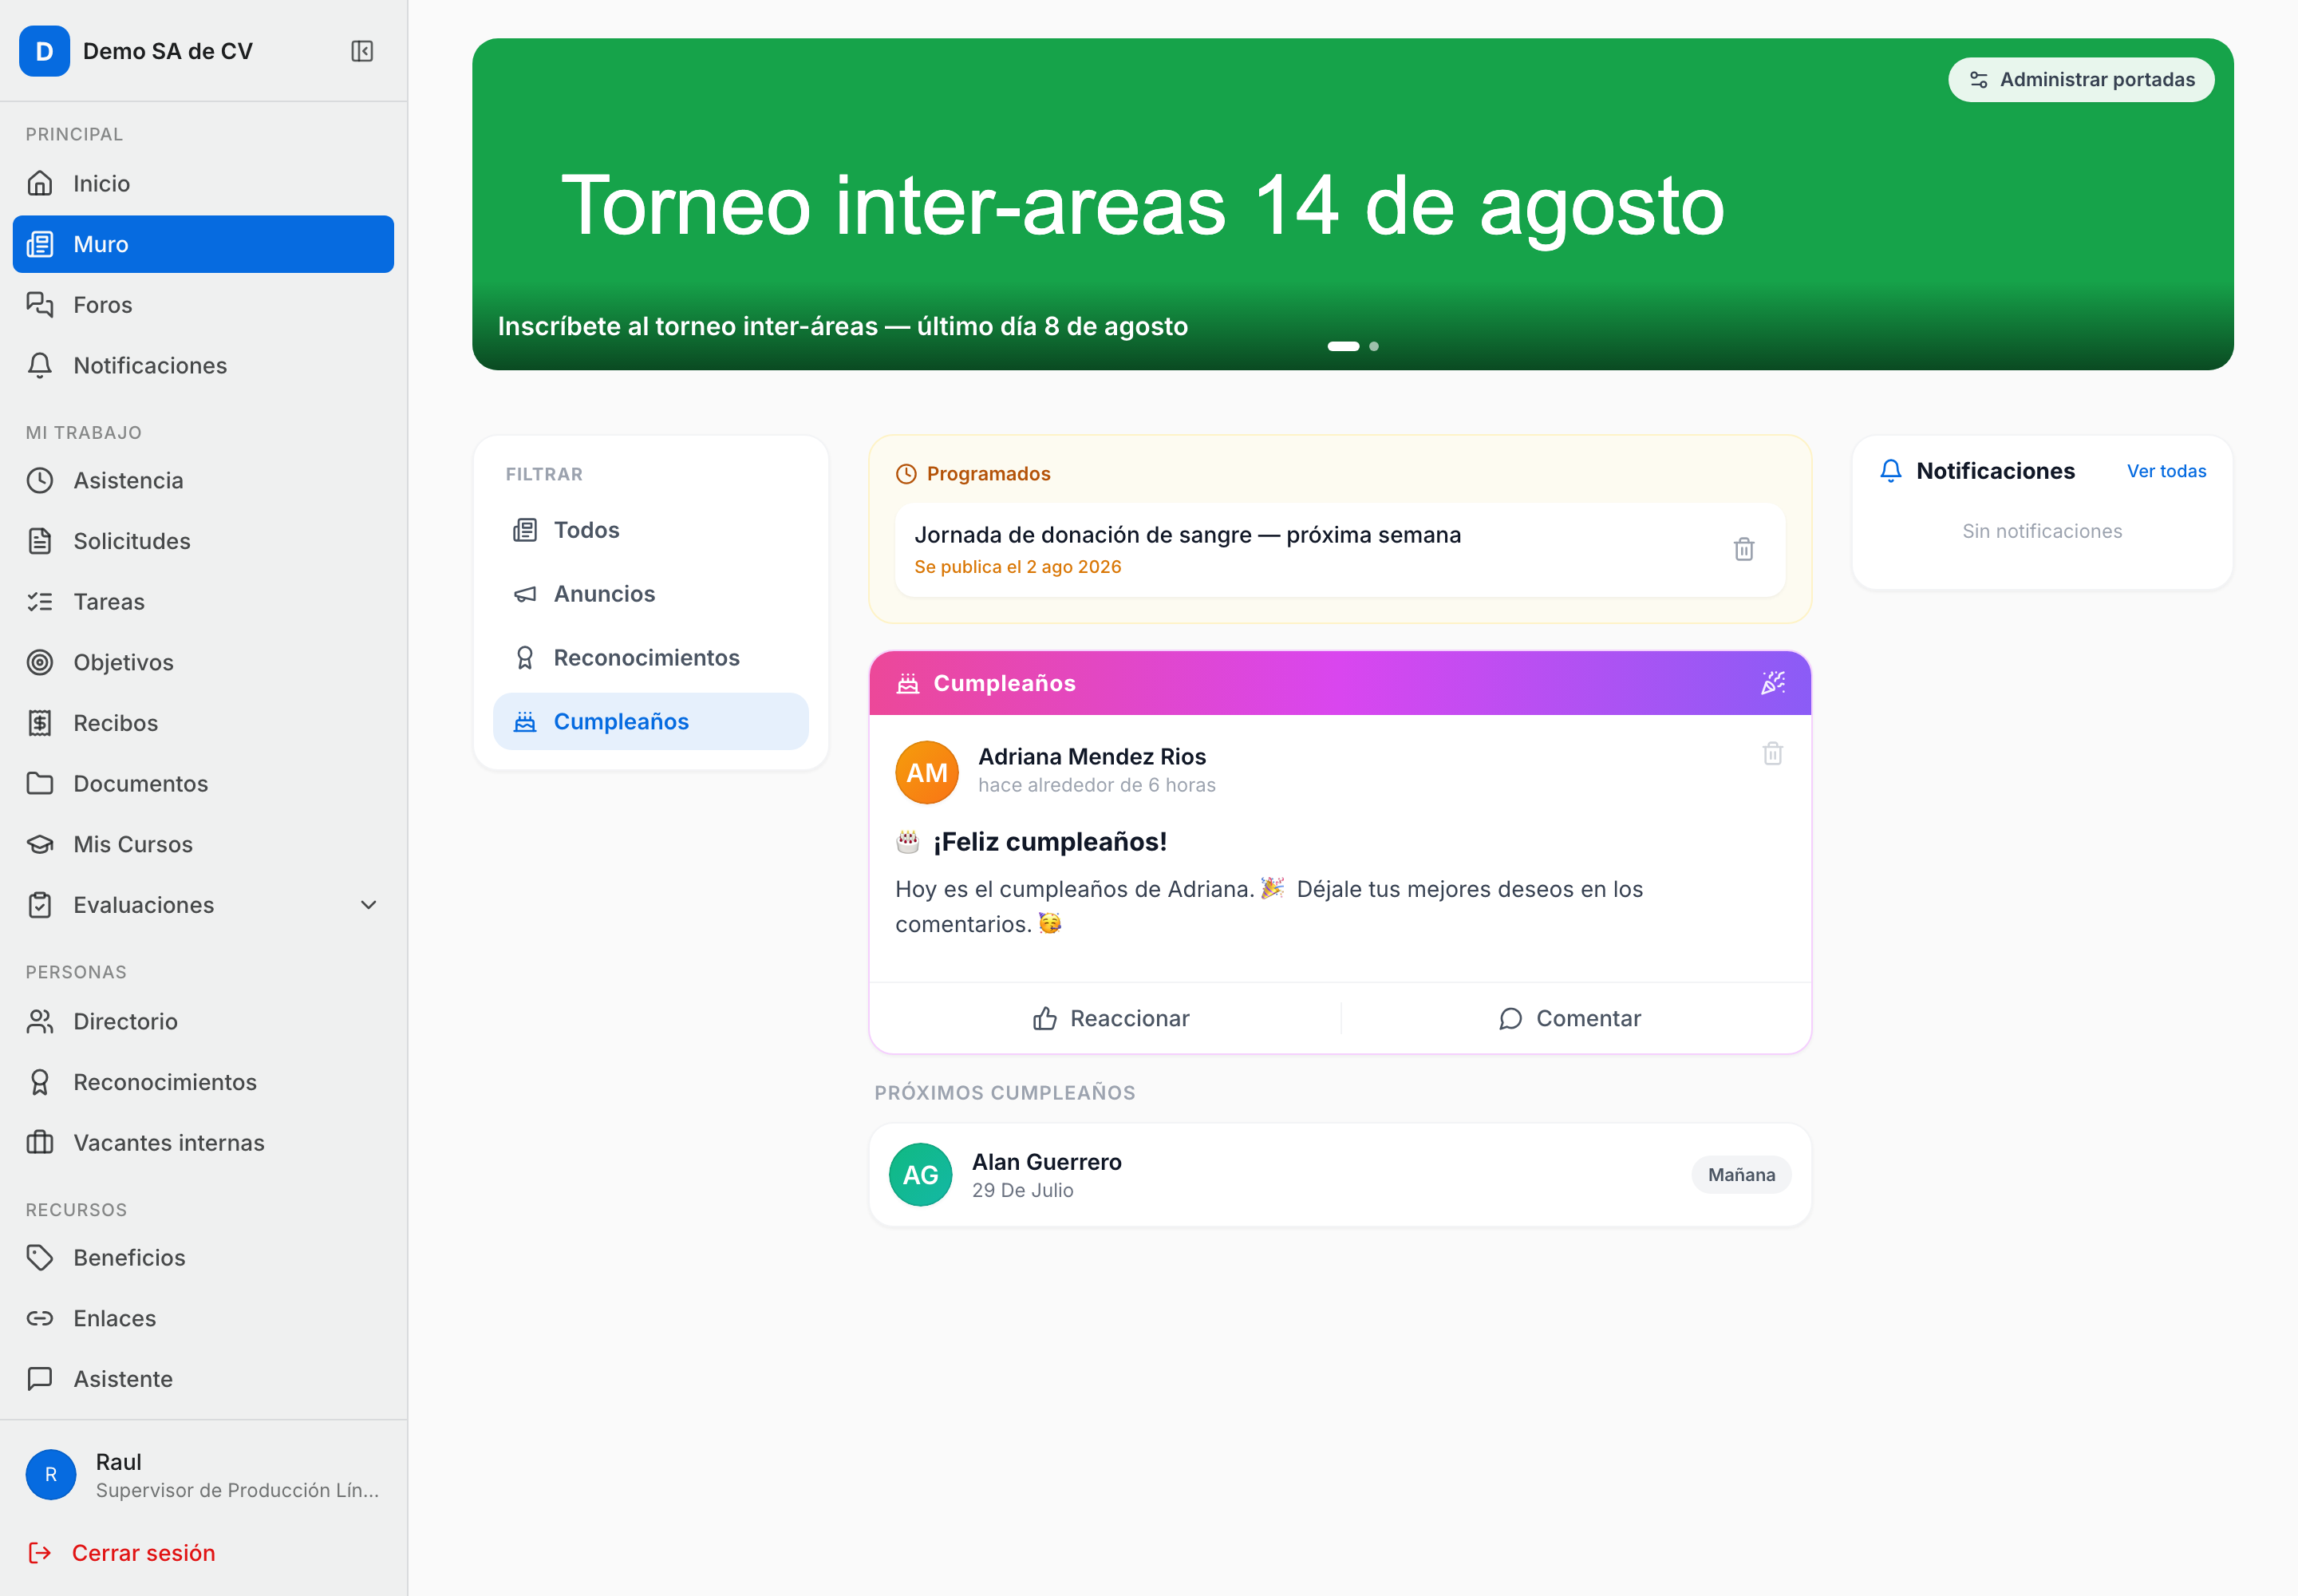Expand the Evaluaciones submenu chevron
2298x1596 pixels.
tap(368, 905)
